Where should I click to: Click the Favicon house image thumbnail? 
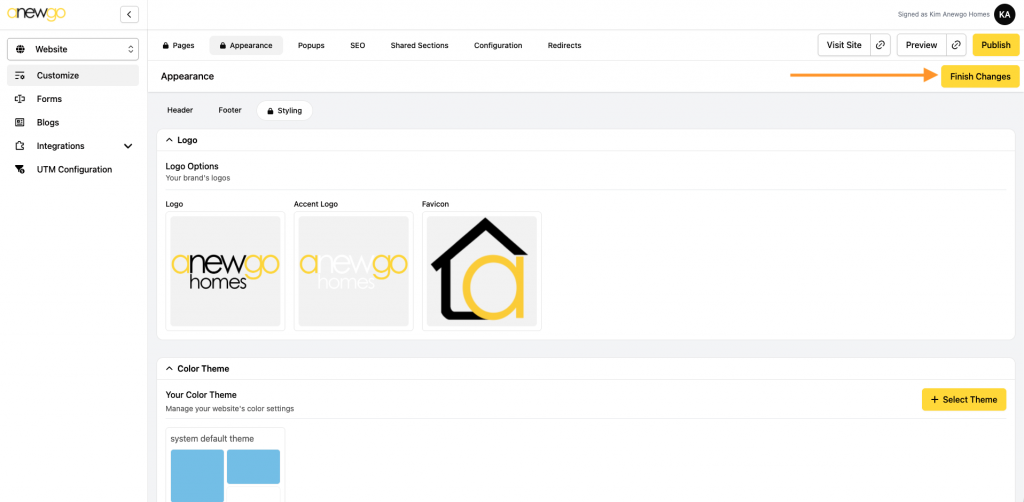coord(481,270)
